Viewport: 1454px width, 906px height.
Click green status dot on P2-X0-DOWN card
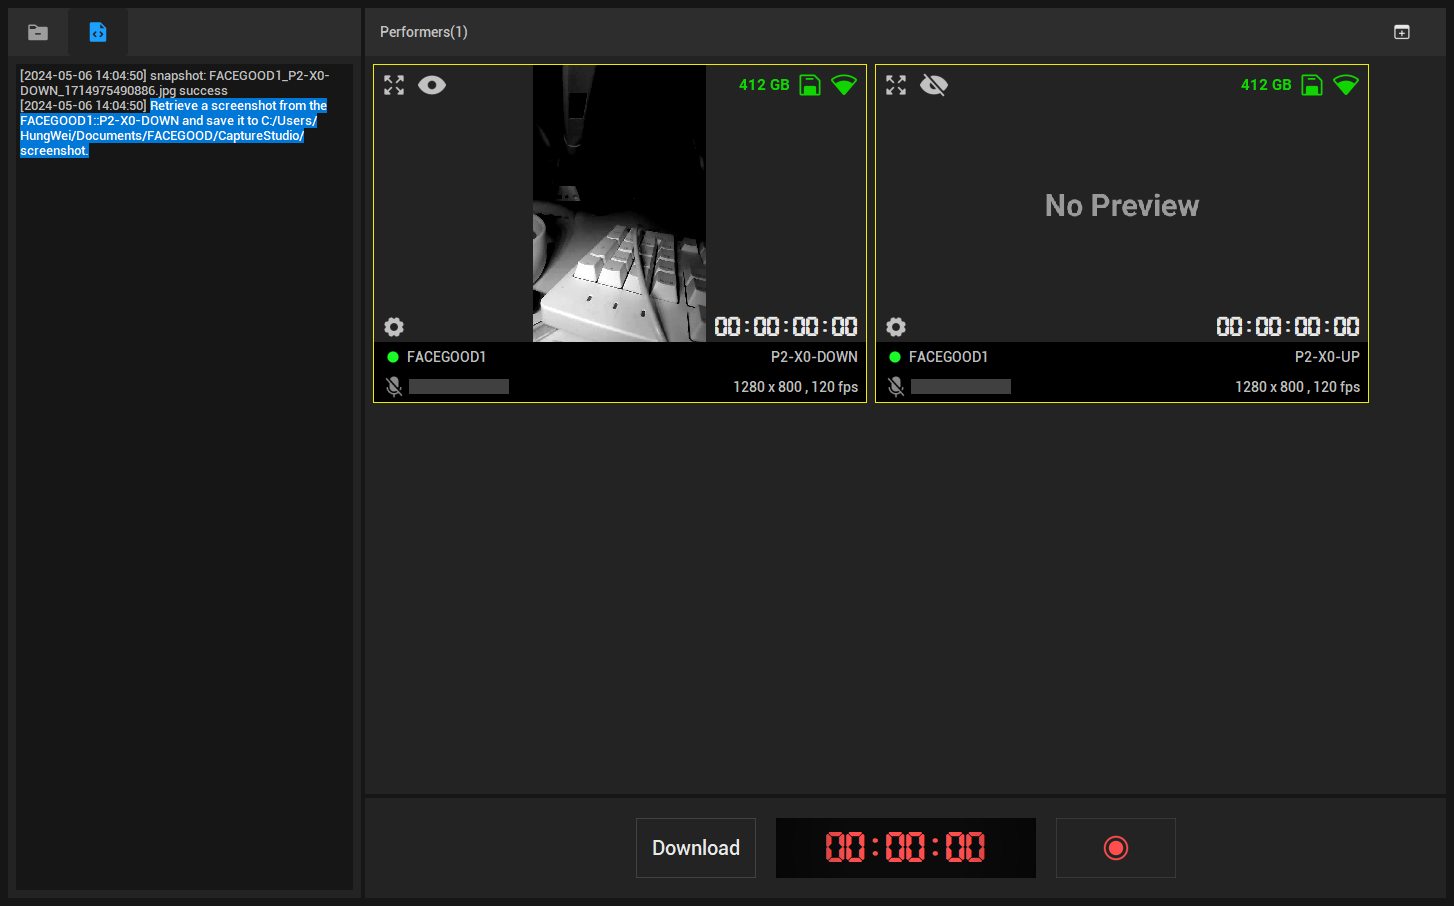point(393,357)
